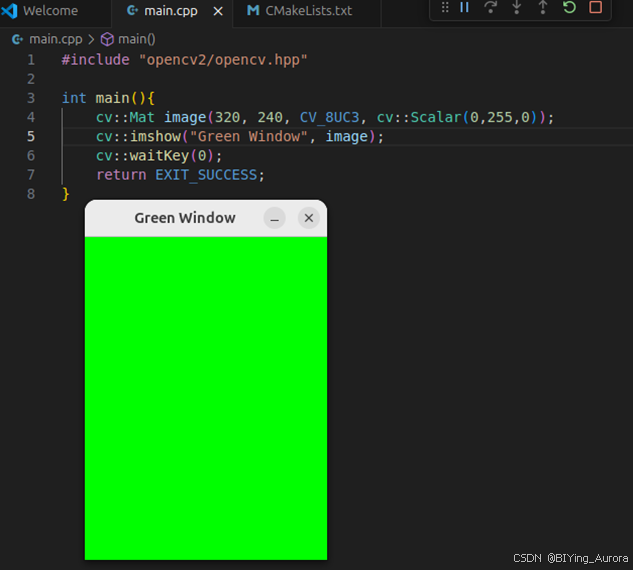Click the green image canvas
Screen dimensions: 633x570
(206, 398)
